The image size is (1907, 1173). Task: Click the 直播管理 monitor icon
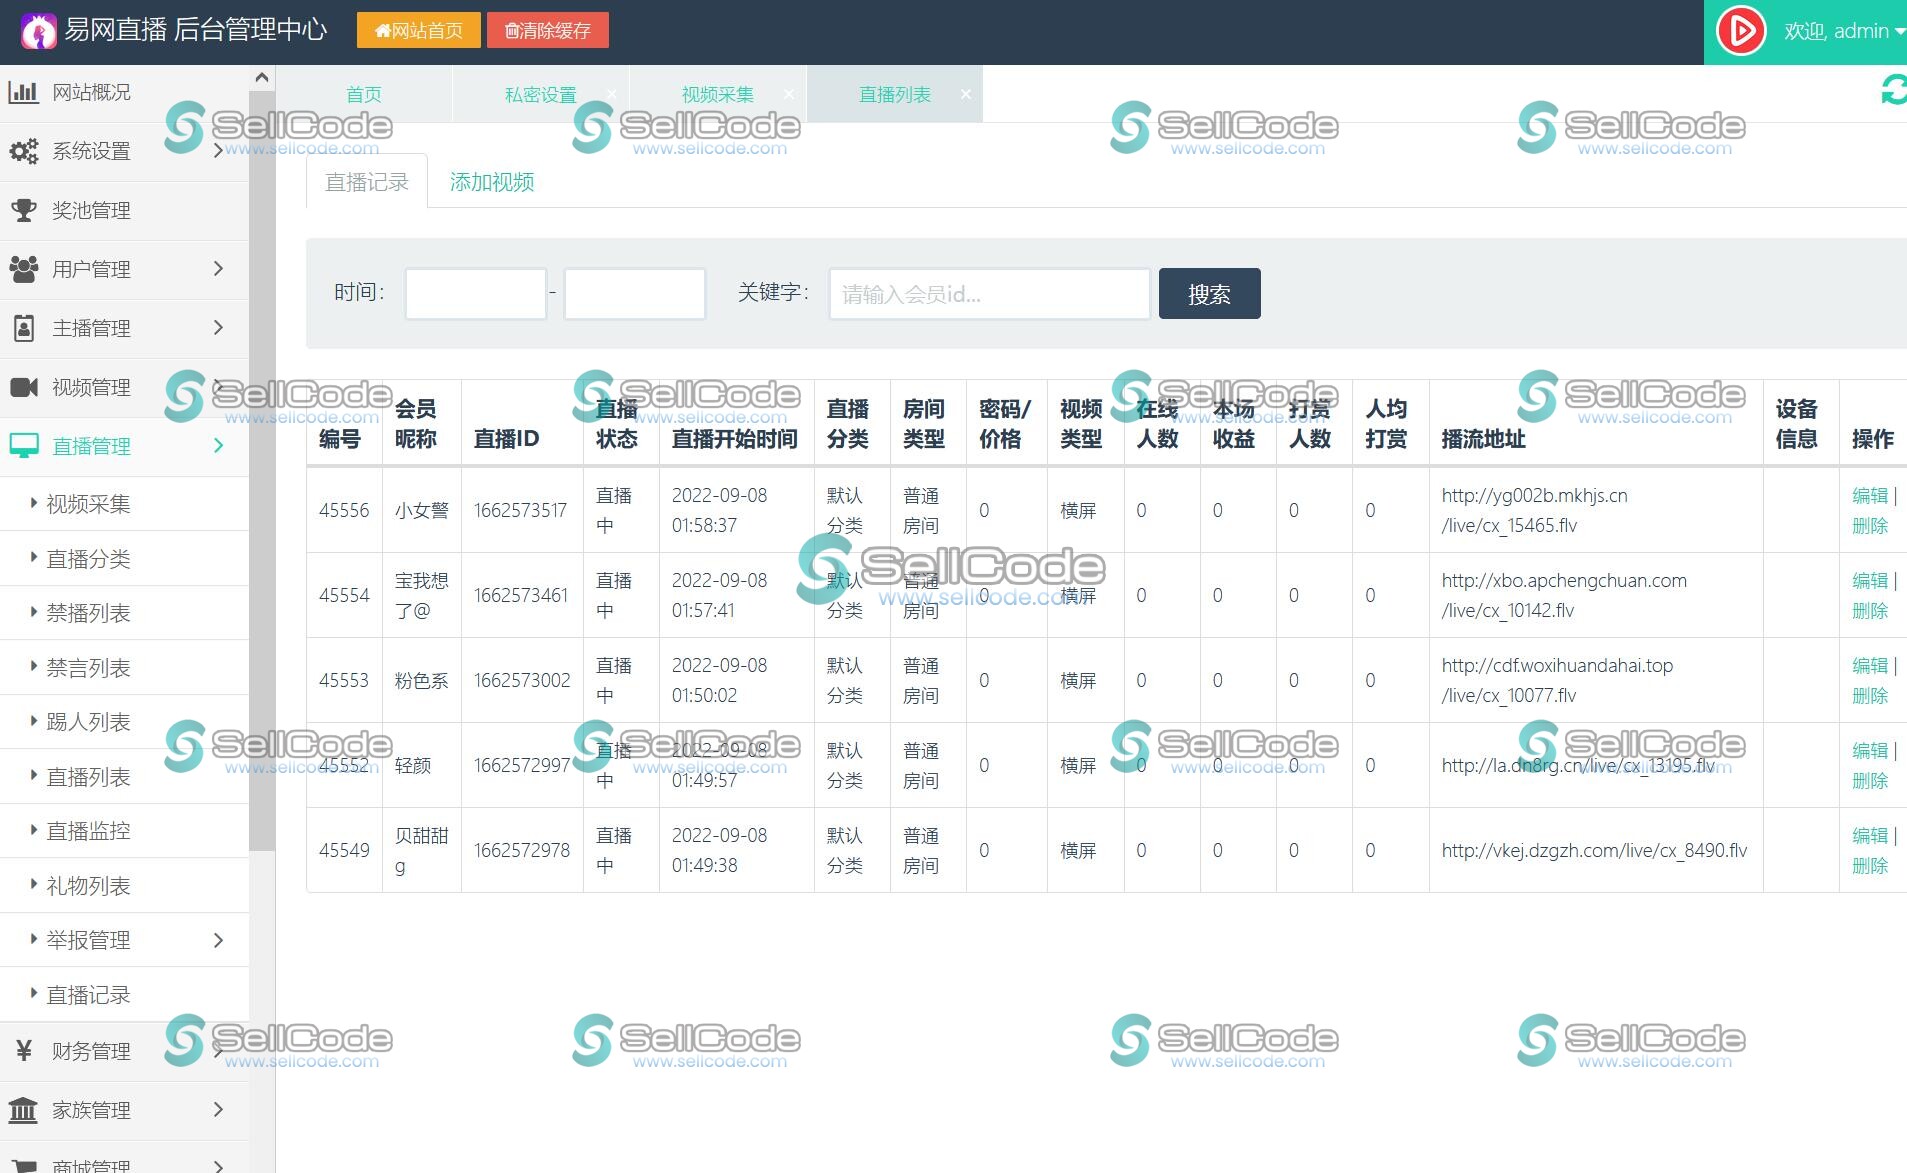23,446
